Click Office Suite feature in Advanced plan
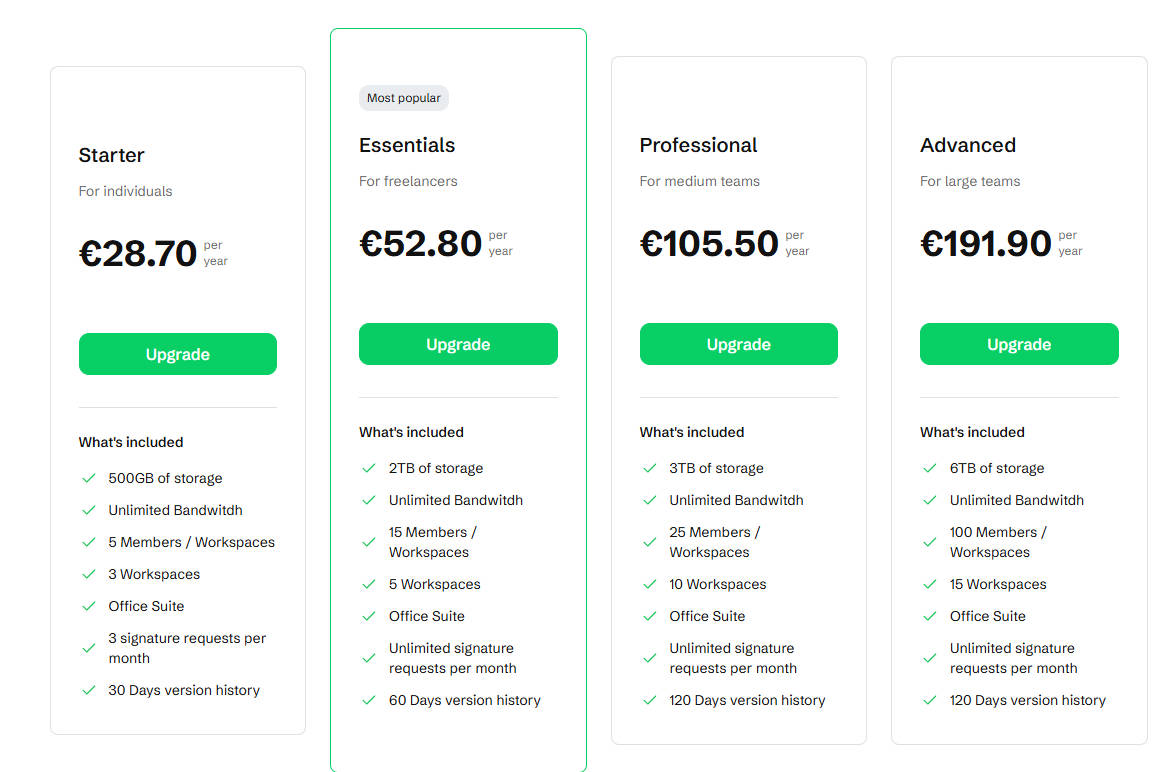This screenshot has width=1170, height=772. pyautogui.click(x=987, y=616)
